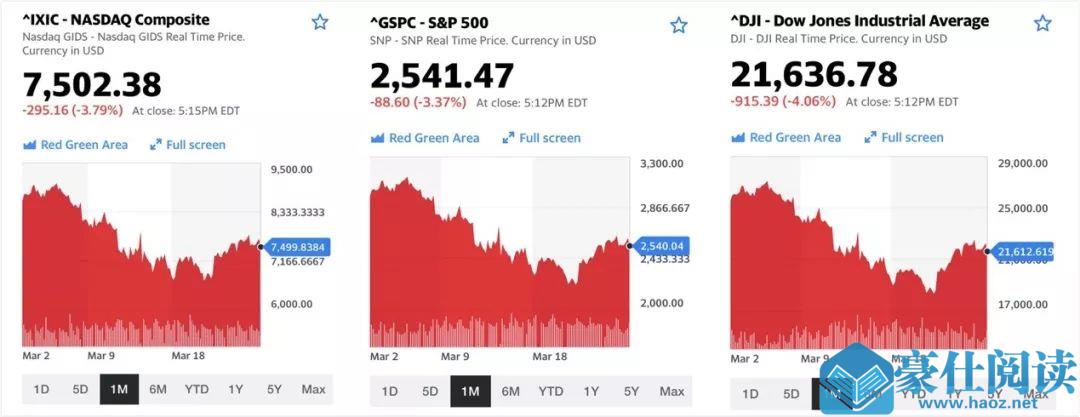Select 5Y range on S&P 500 chart
The width and height of the screenshot is (1080, 417).
pyautogui.click(x=632, y=391)
